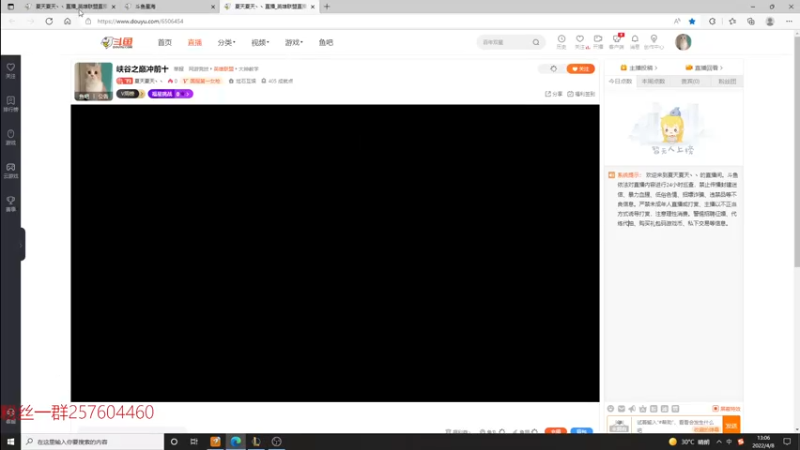800x450 pixels.
Task: Expand the 分类 category dropdown
Action: coord(226,42)
